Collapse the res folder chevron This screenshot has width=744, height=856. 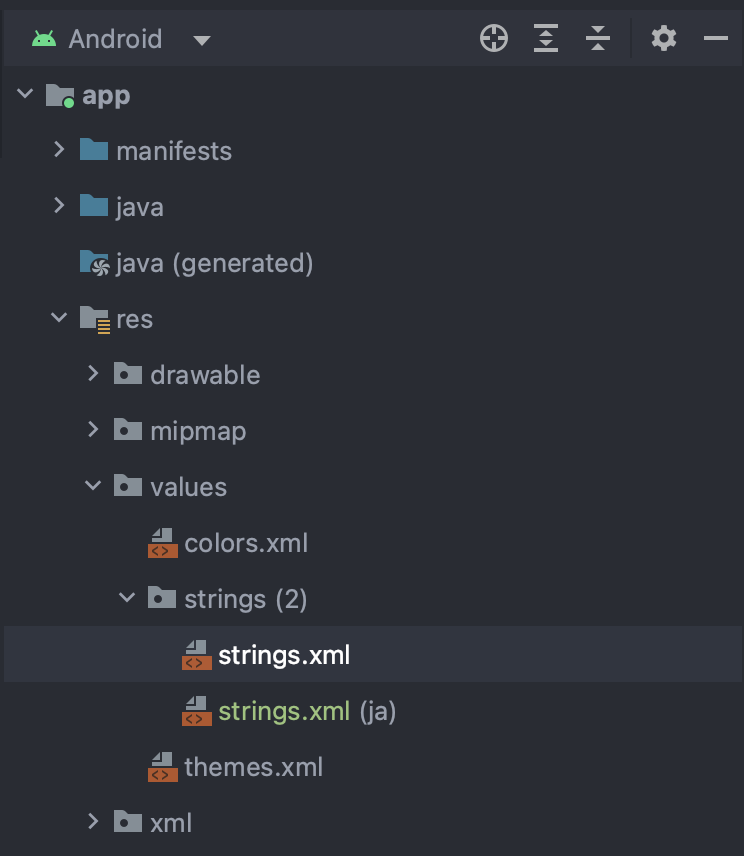point(59,317)
